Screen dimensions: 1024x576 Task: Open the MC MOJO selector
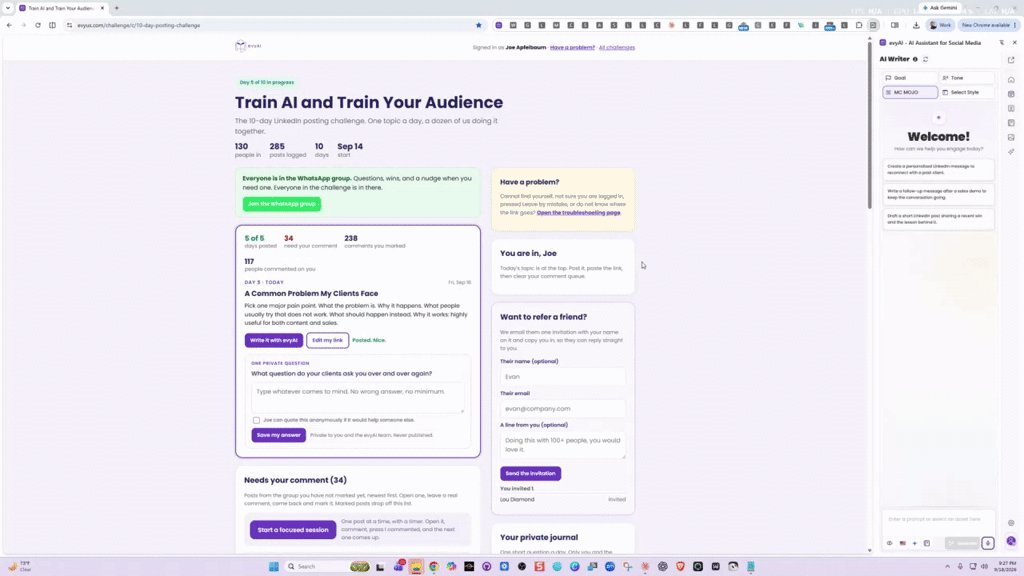[910, 92]
